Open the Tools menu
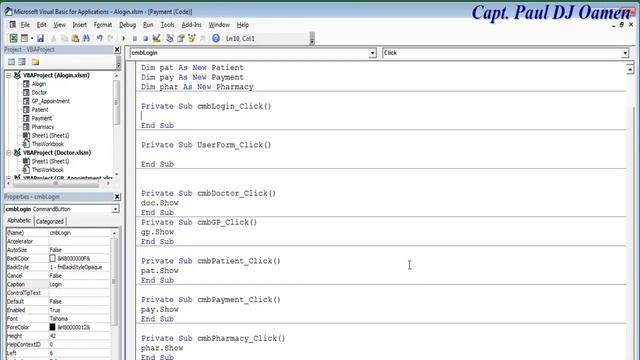This screenshot has height=360, width=640. 167,25
